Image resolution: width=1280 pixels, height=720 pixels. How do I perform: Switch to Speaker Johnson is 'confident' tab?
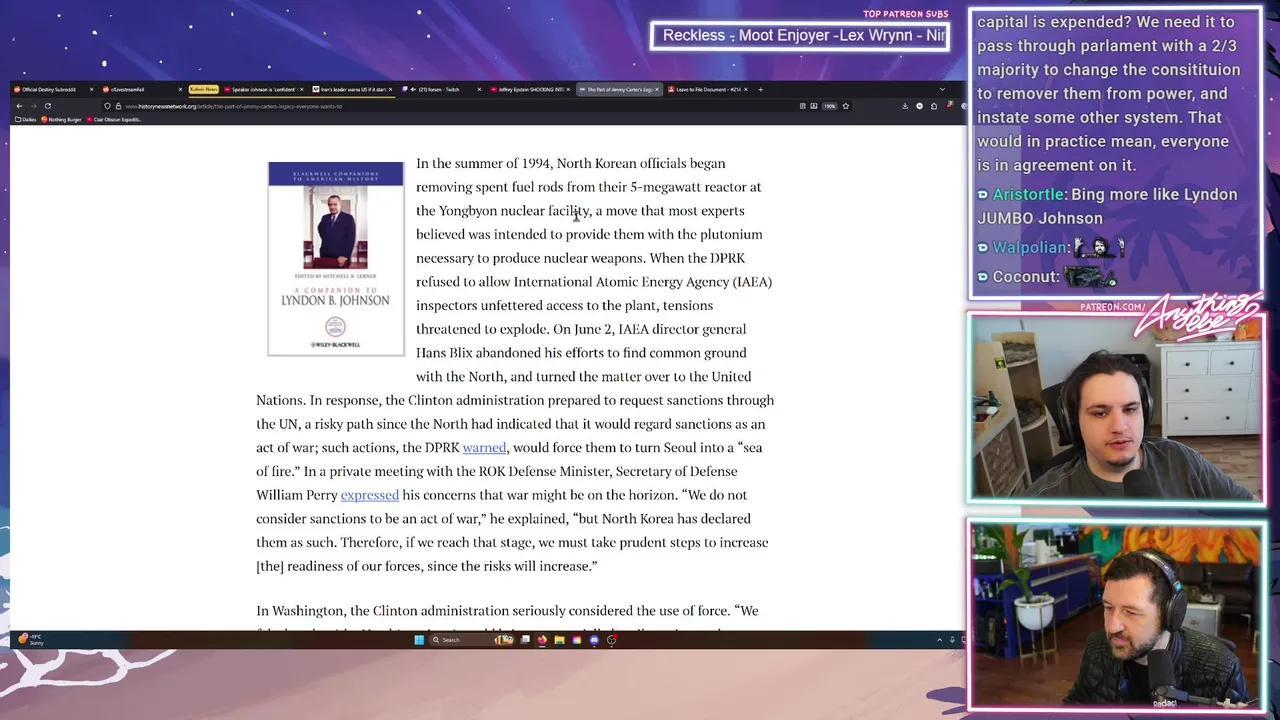coord(262,89)
